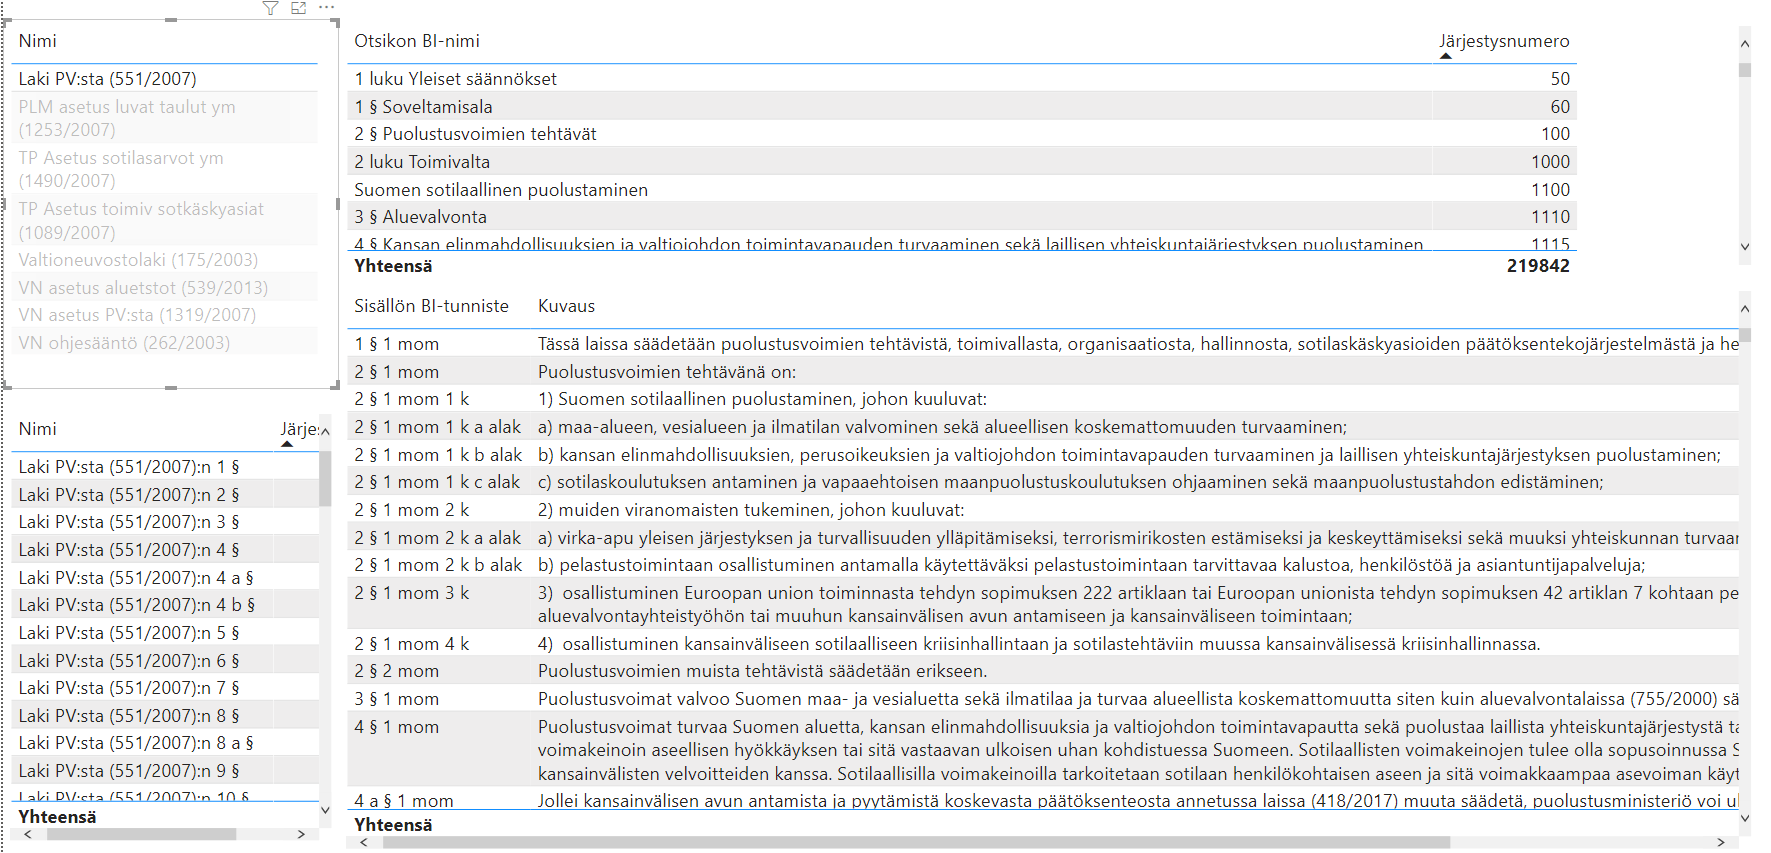Click the down arrow on the Kuvaus table scrollbar

[1745, 818]
